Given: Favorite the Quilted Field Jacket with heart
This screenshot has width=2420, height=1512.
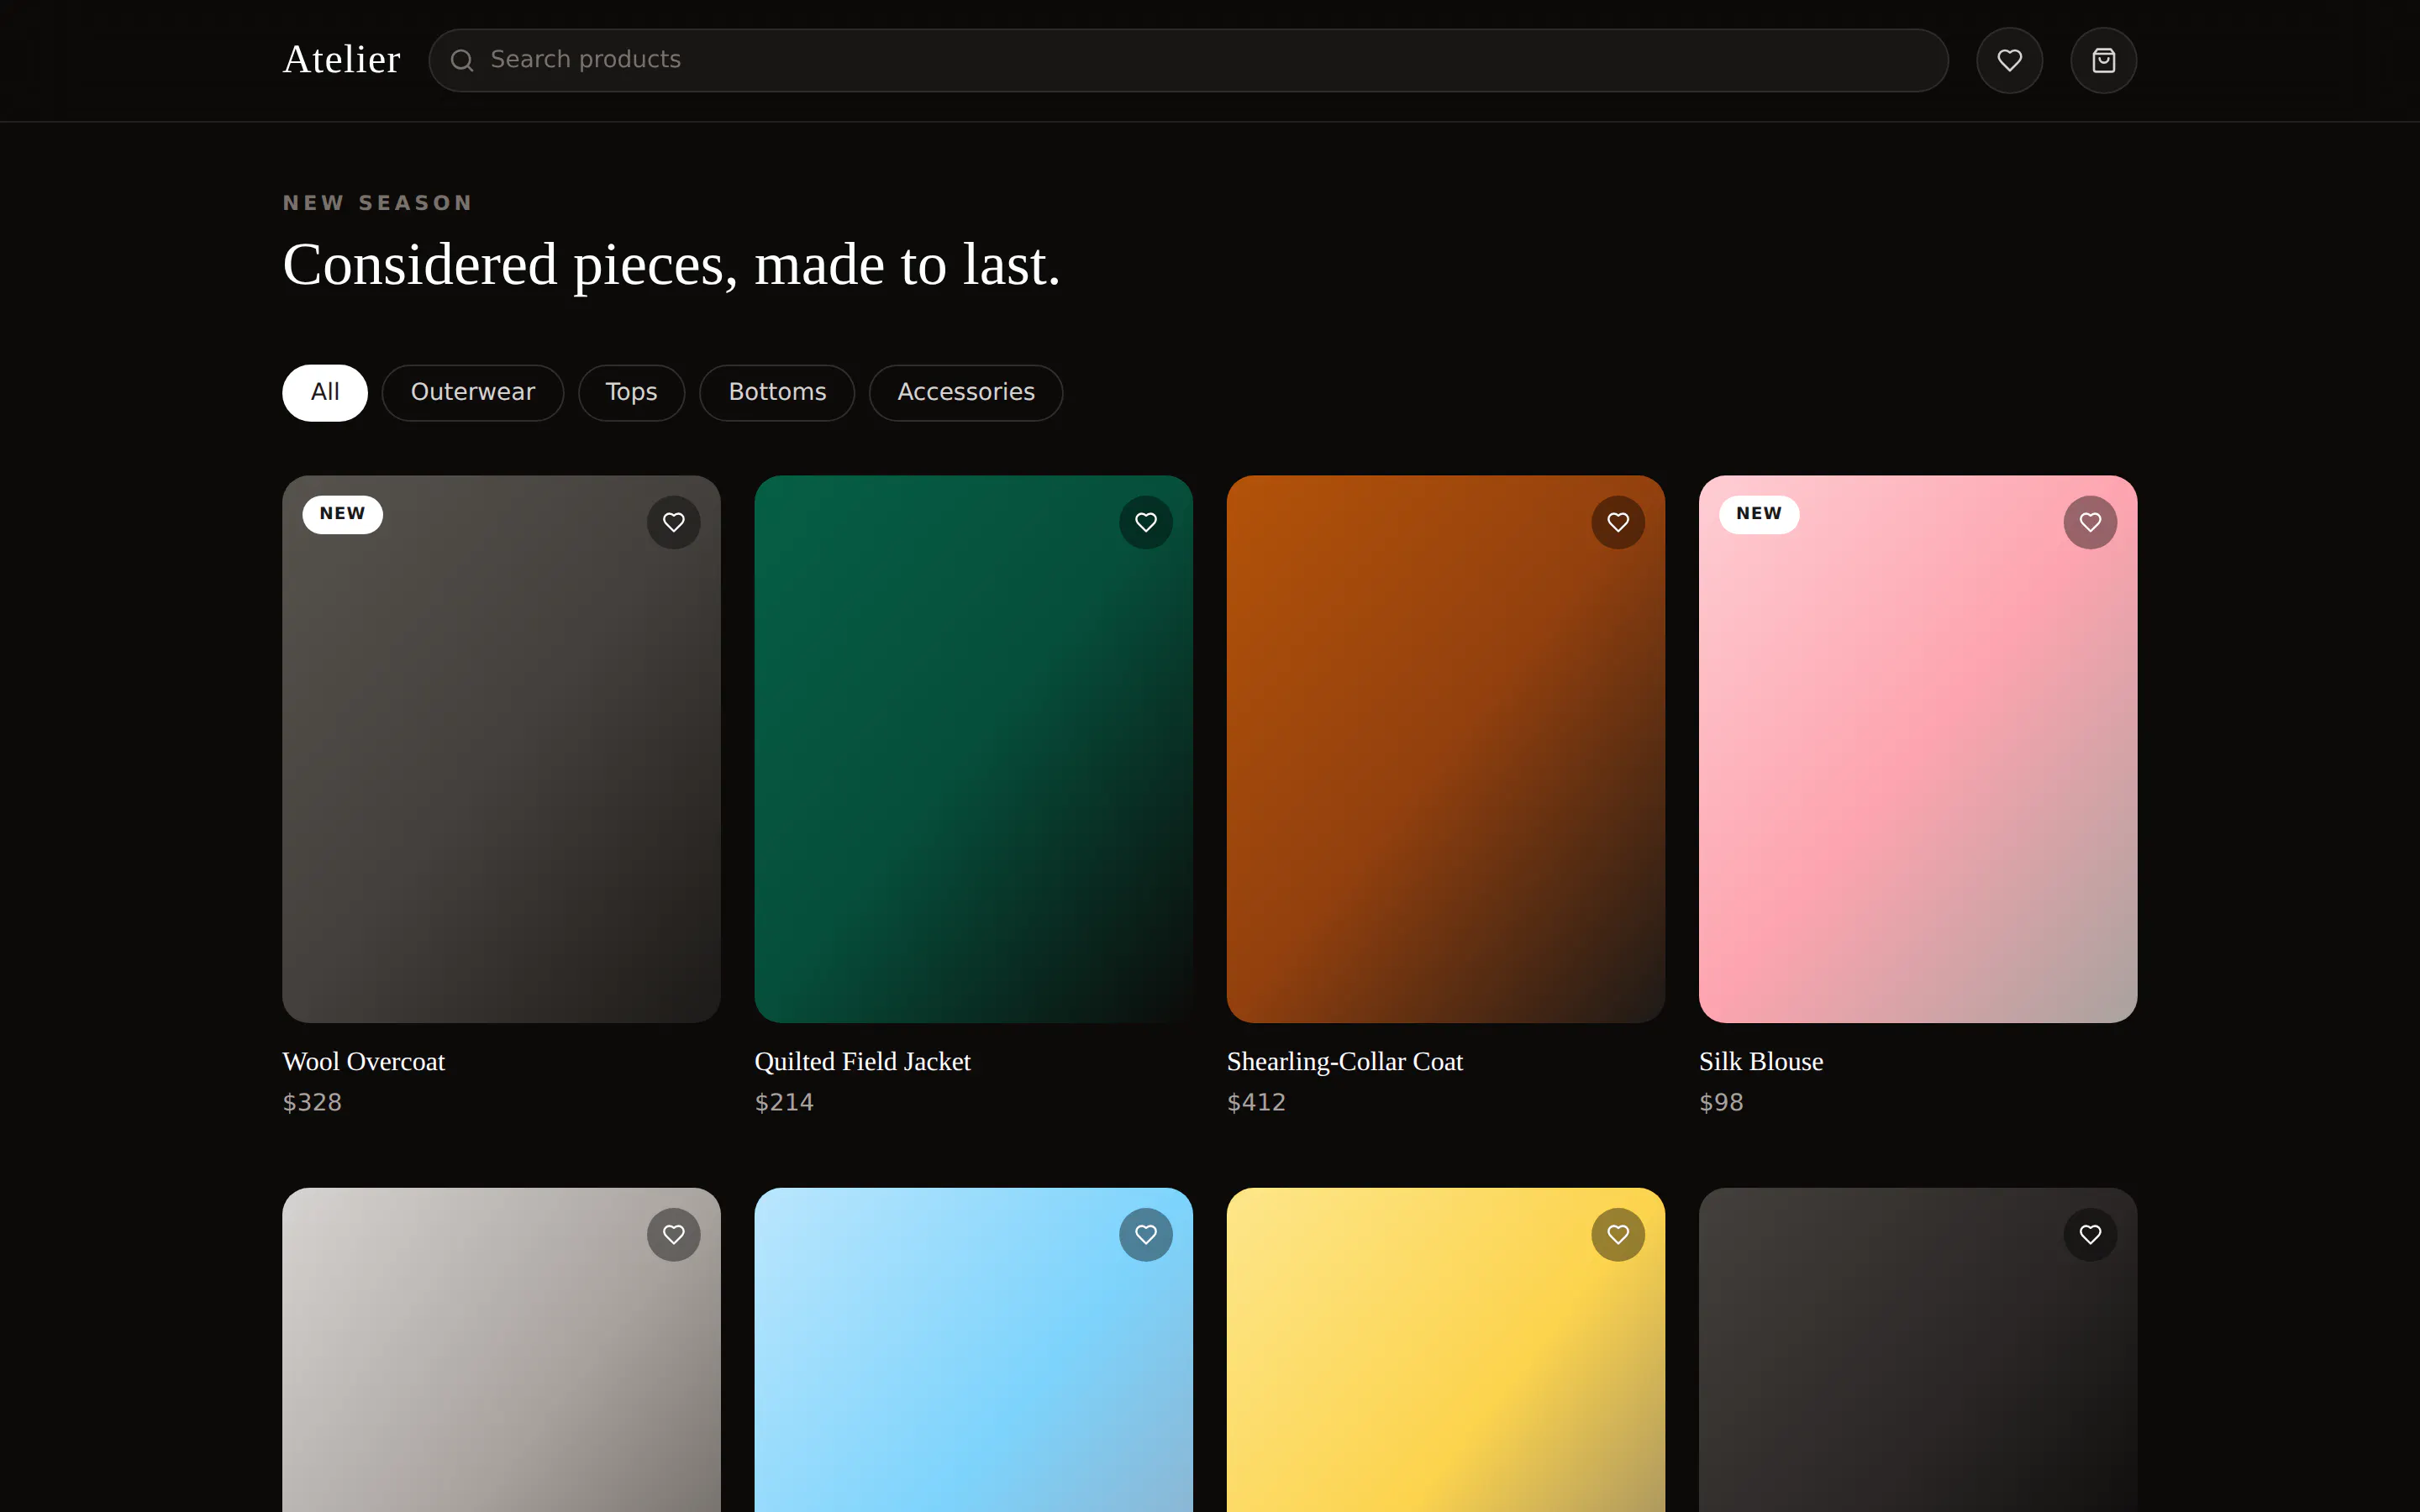Looking at the screenshot, I should pos(1146,522).
